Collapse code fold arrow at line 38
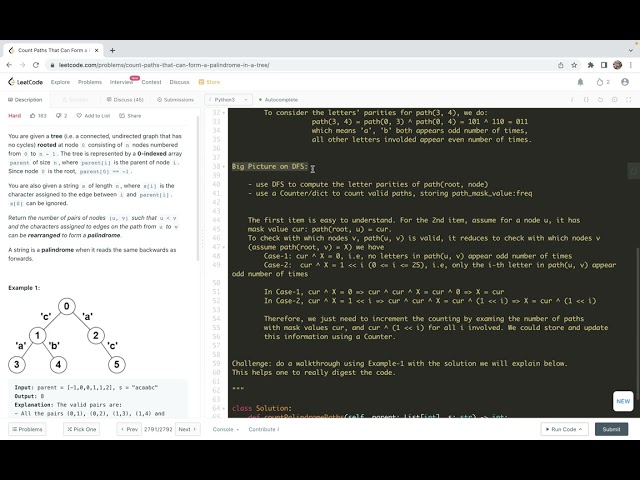This screenshot has width=640, height=480. 224,167
